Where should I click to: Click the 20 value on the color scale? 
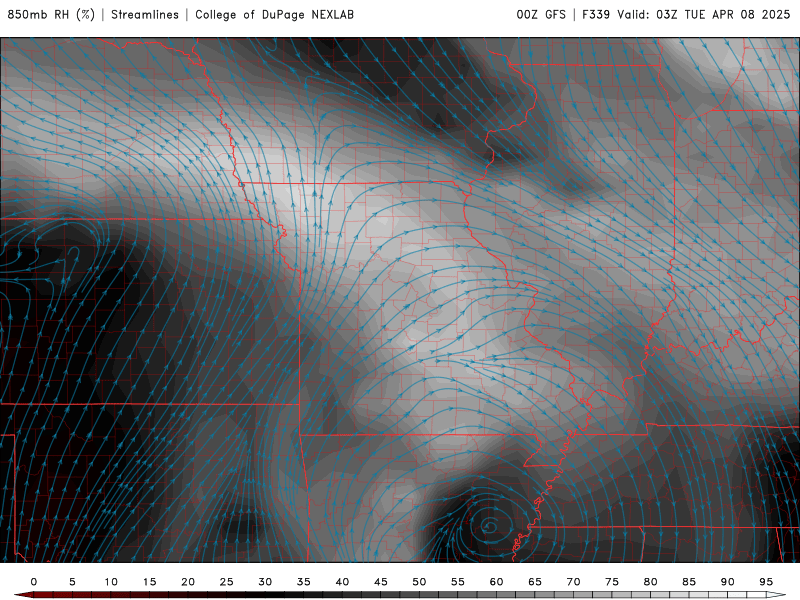click(188, 582)
